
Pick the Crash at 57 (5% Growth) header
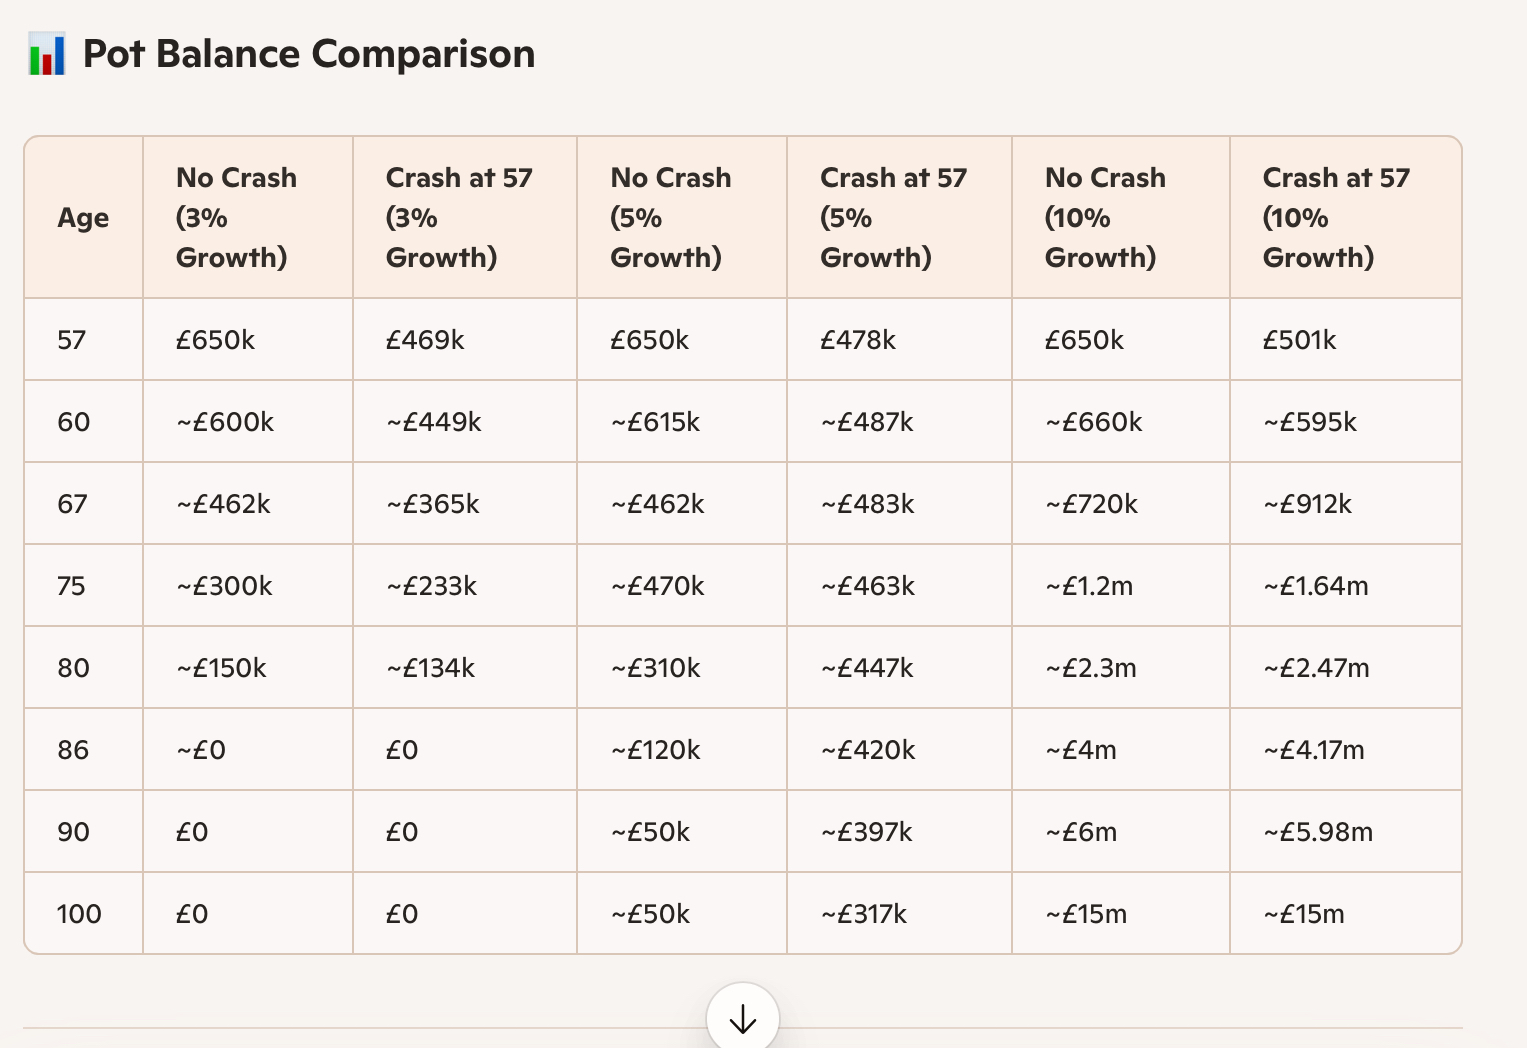pos(893,218)
